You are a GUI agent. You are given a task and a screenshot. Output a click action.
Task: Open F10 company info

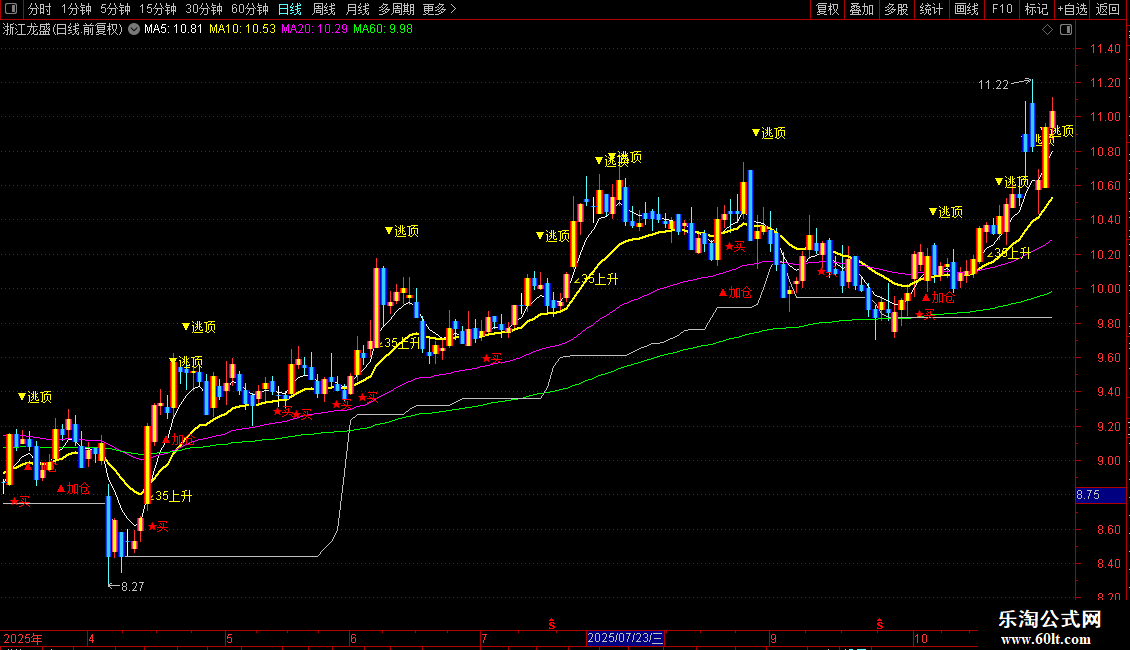tap(1002, 9)
